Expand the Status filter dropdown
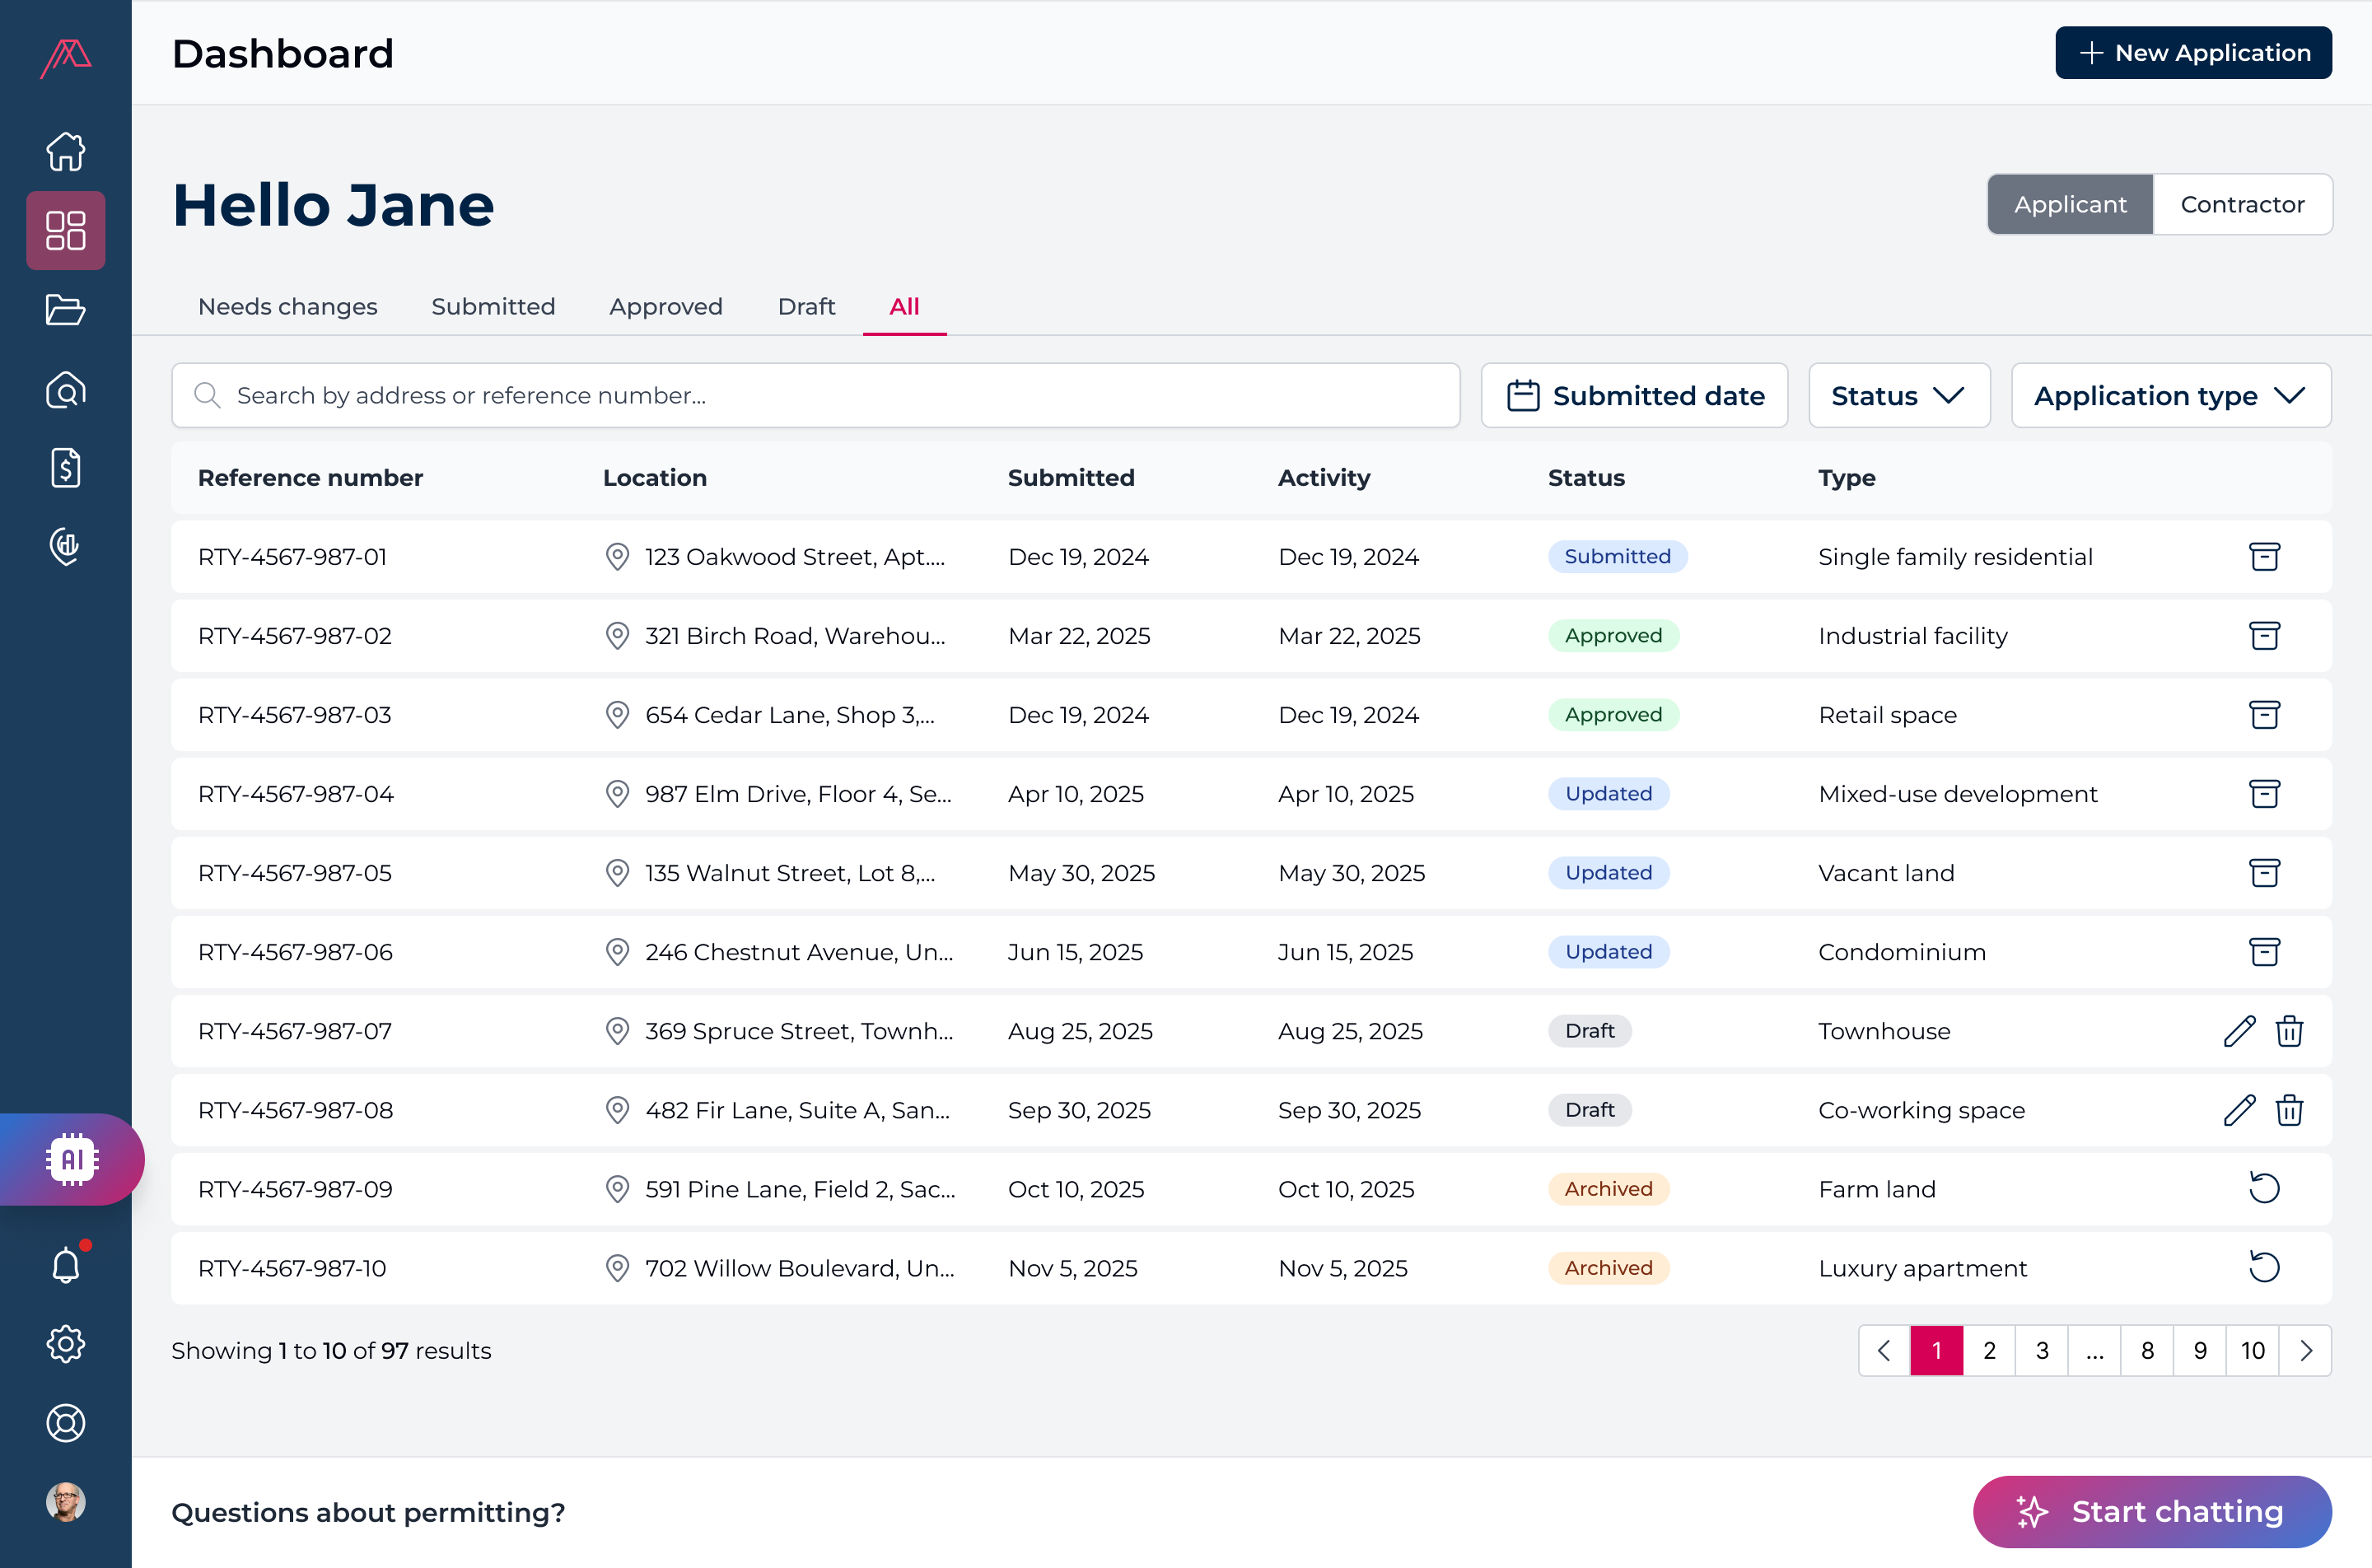This screenshot has height=1568, width=2372. 1898,396
